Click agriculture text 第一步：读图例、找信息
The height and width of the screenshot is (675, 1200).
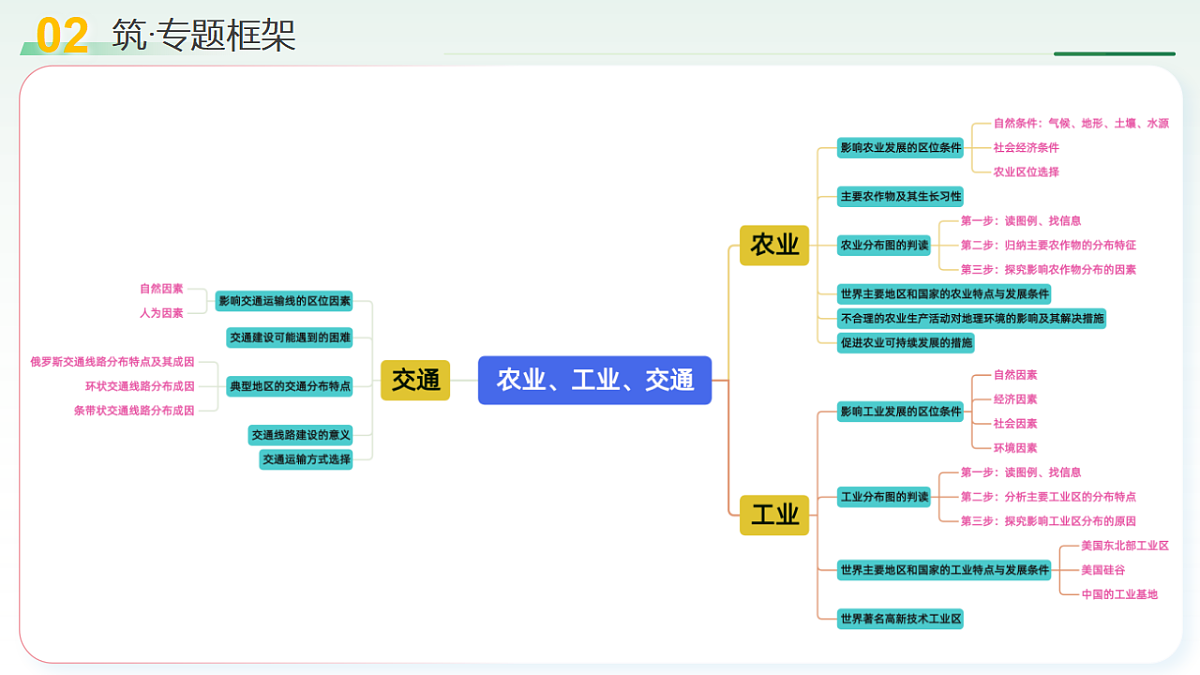click(x=1021, y=221)
